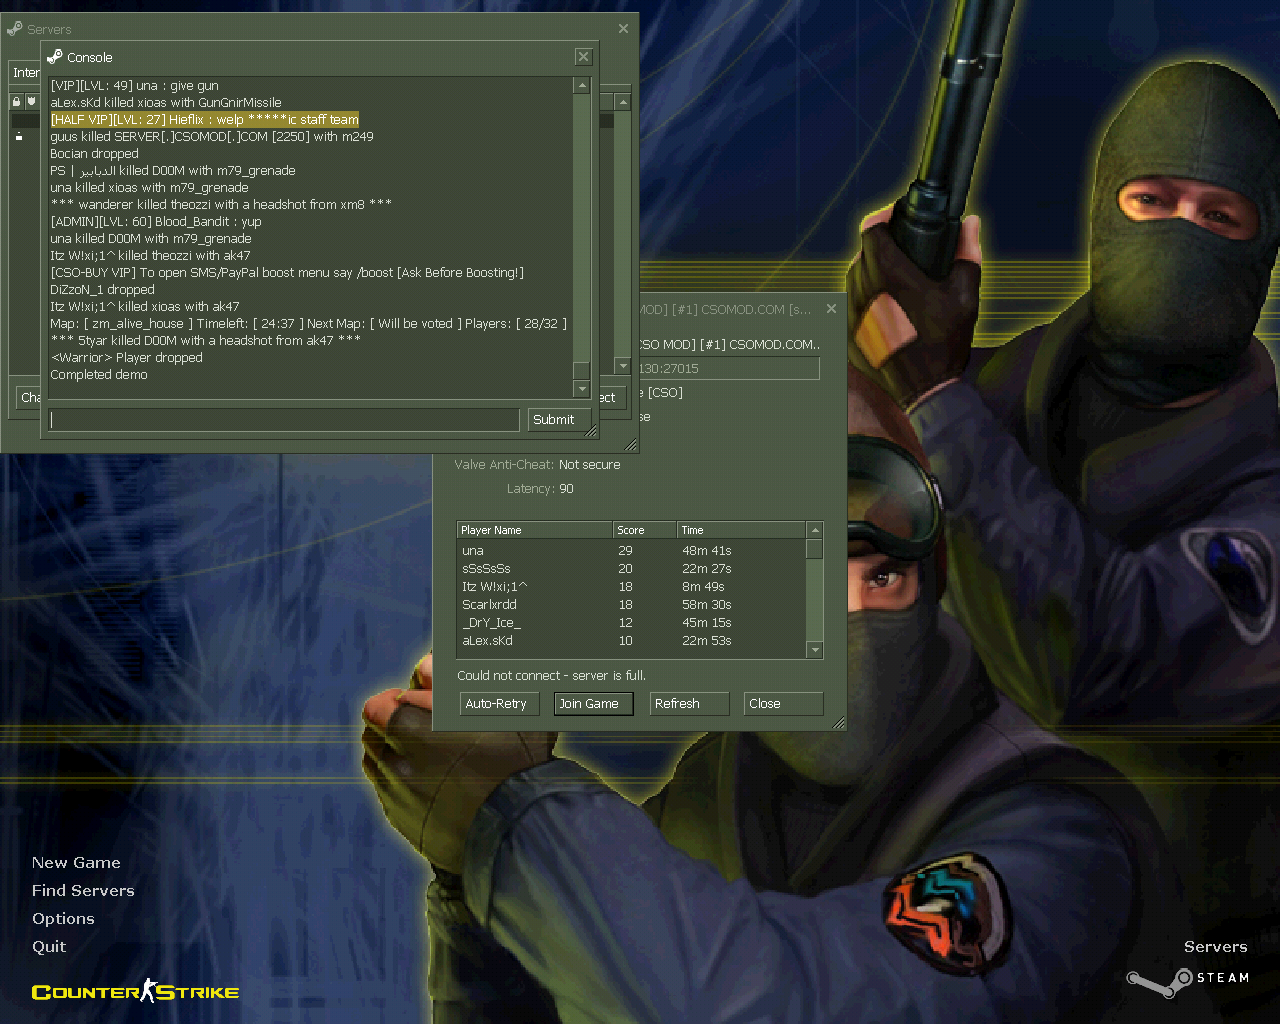Enable Auto-Retry for the full server

(499, 704)
